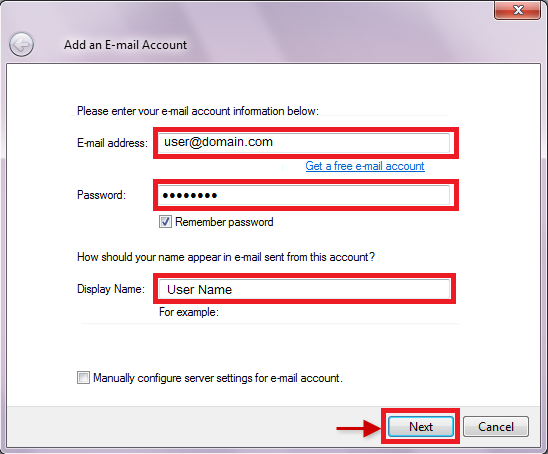The width and height of the screenshot is (548, 454).
Task: Click the Manually configure server settings label
Action: click(218, 378)
